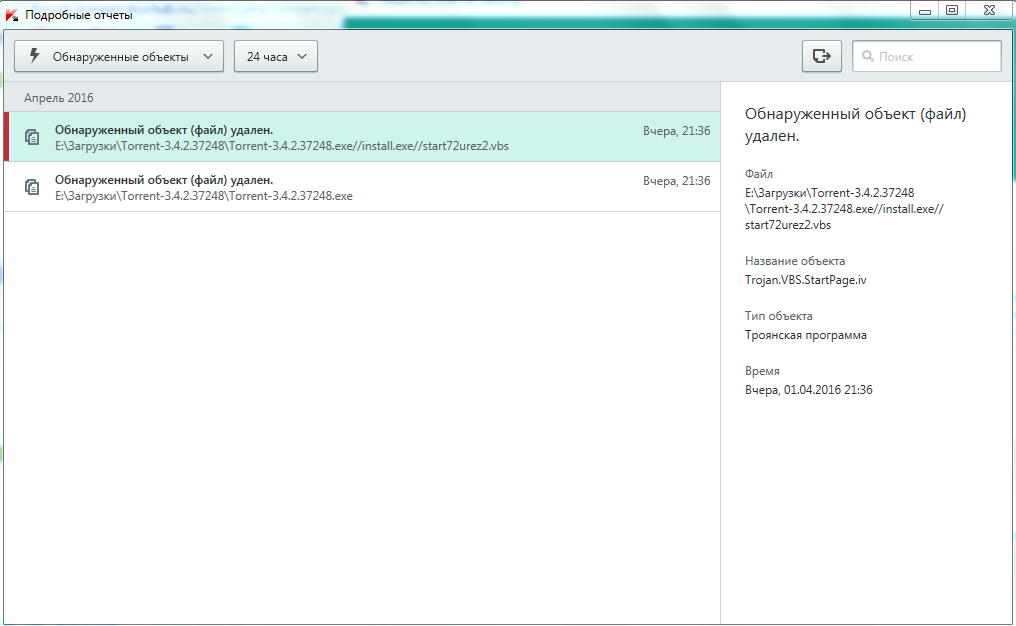Open the Обнаруженные объекты filter dropdown
The height and width of the screenshot is (626, 1016).
pos(119,57)
